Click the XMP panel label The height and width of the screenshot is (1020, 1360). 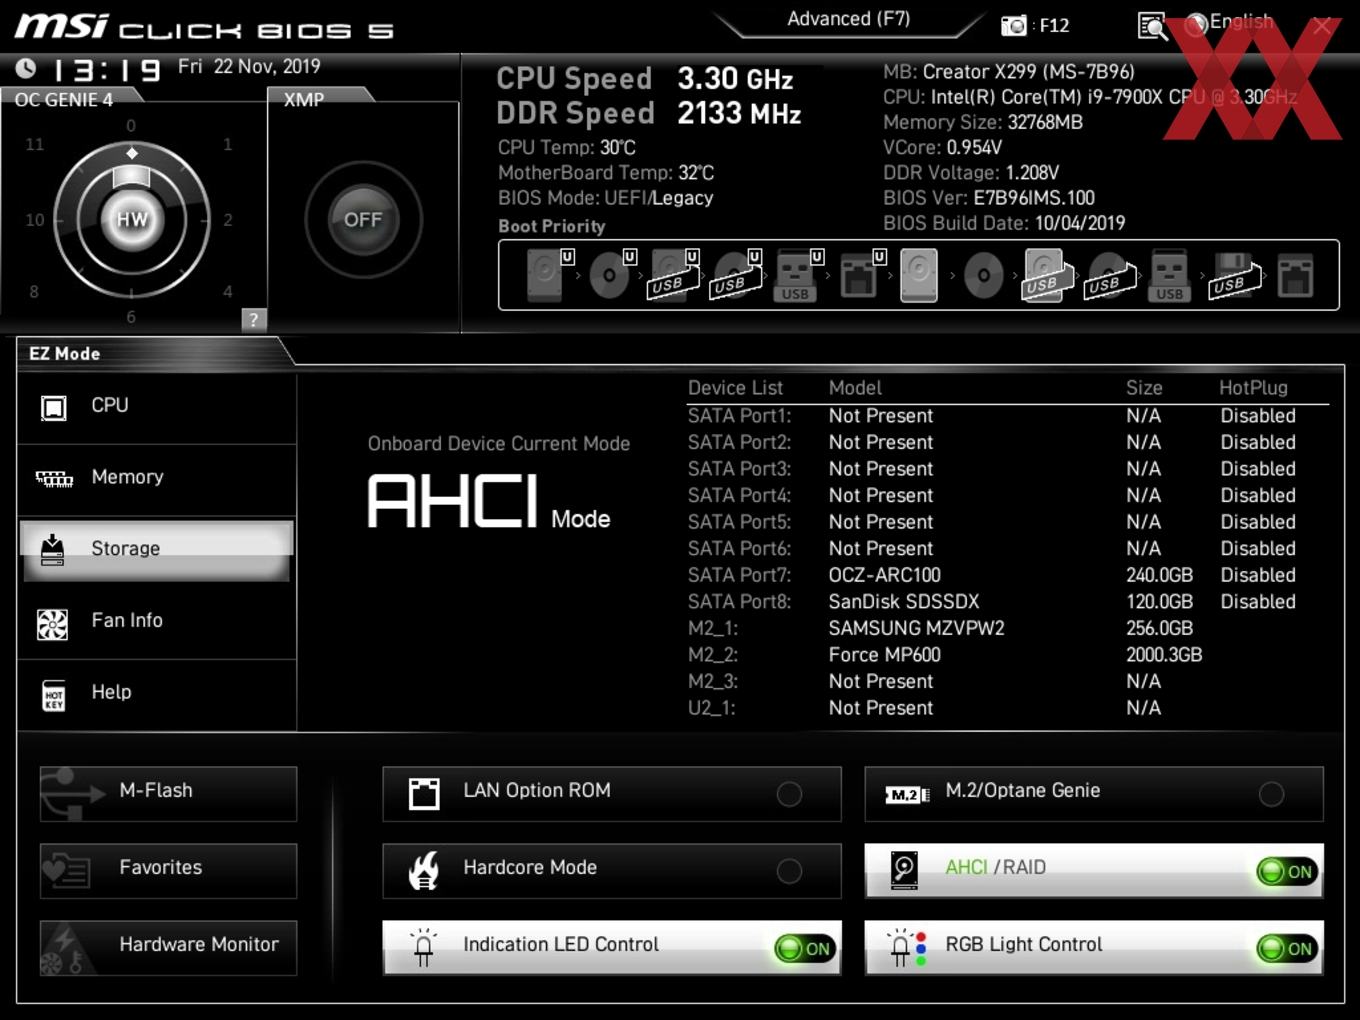coord(304,99)
